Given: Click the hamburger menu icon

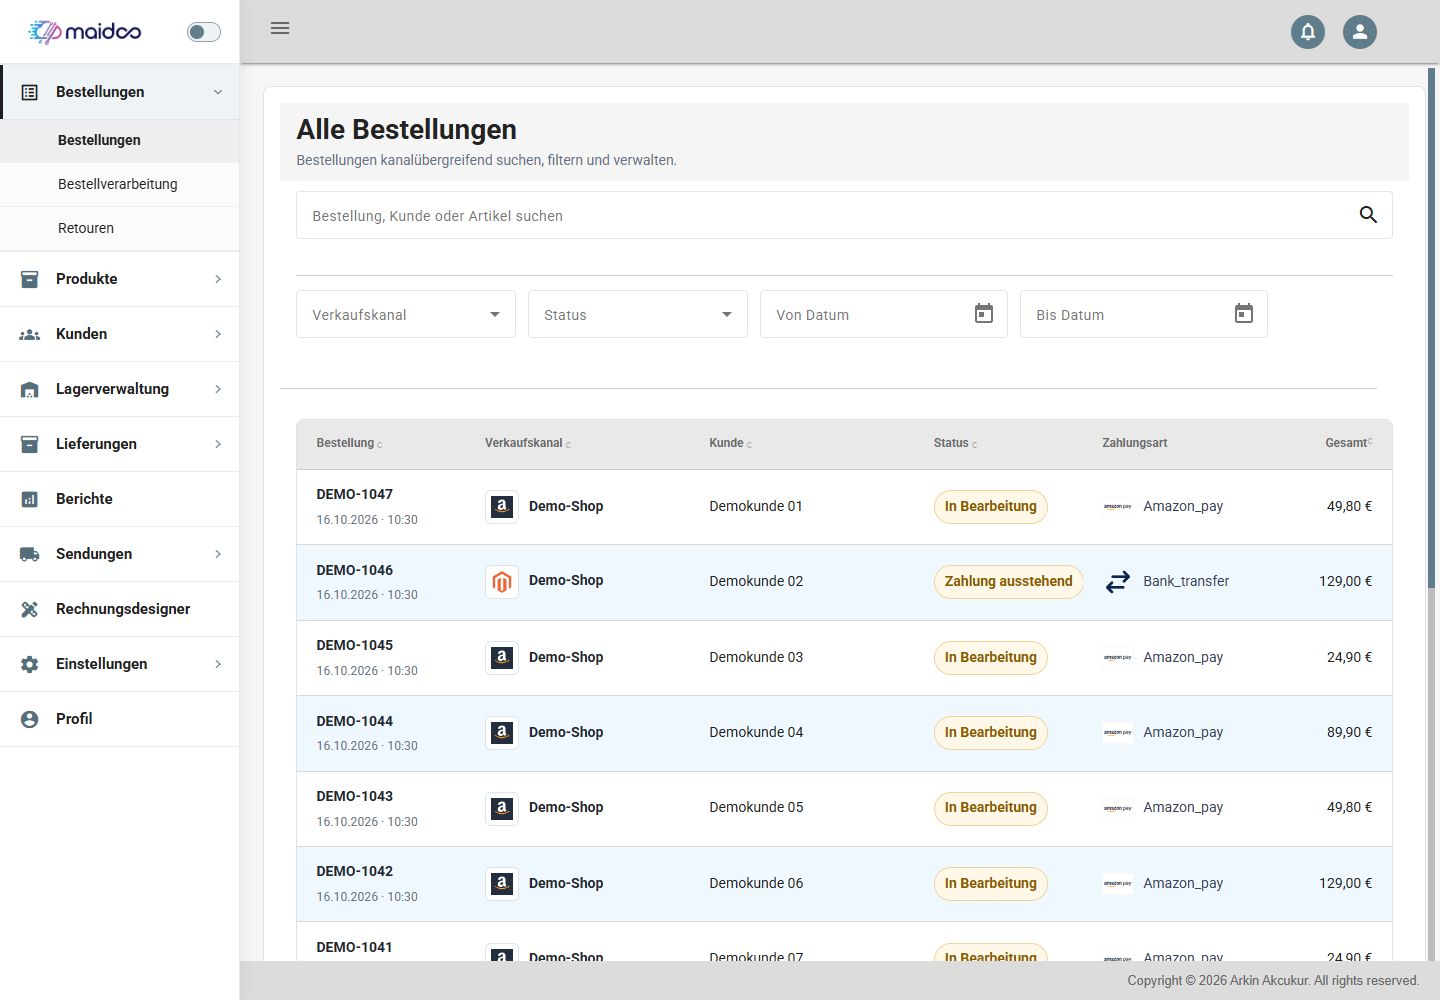Looking at the screenshot, I should pos(280,28).
